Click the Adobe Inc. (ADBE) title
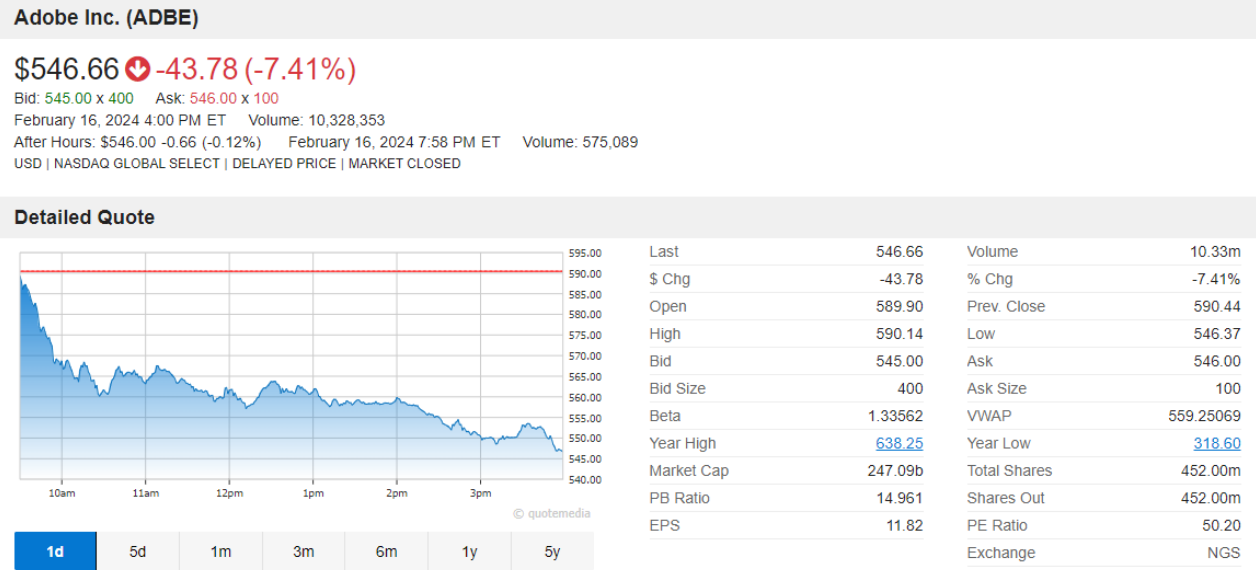Viewport: 1256px width, 570px height. pyautogui.click(x=106, y=18)
